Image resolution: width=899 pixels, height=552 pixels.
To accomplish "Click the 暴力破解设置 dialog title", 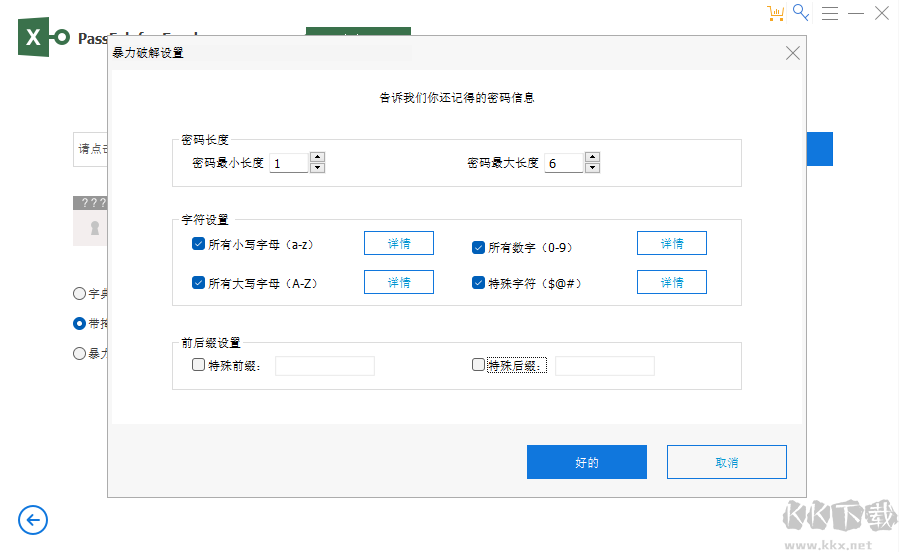I will [148, 53].
